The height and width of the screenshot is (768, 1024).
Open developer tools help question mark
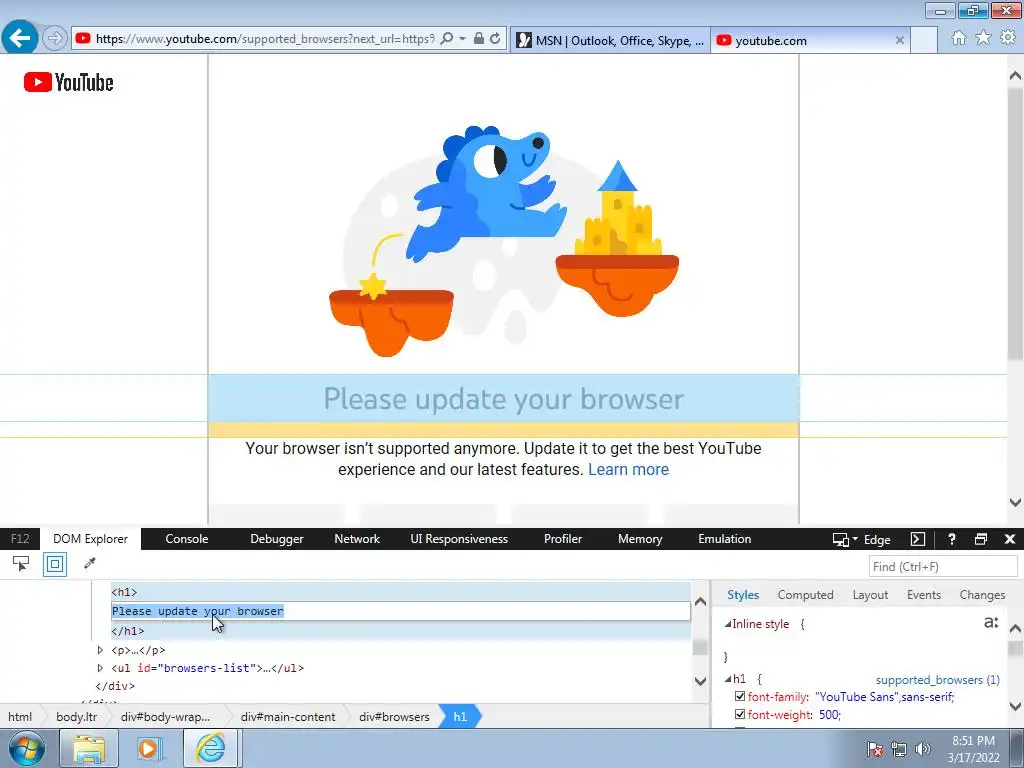(952, 539)
